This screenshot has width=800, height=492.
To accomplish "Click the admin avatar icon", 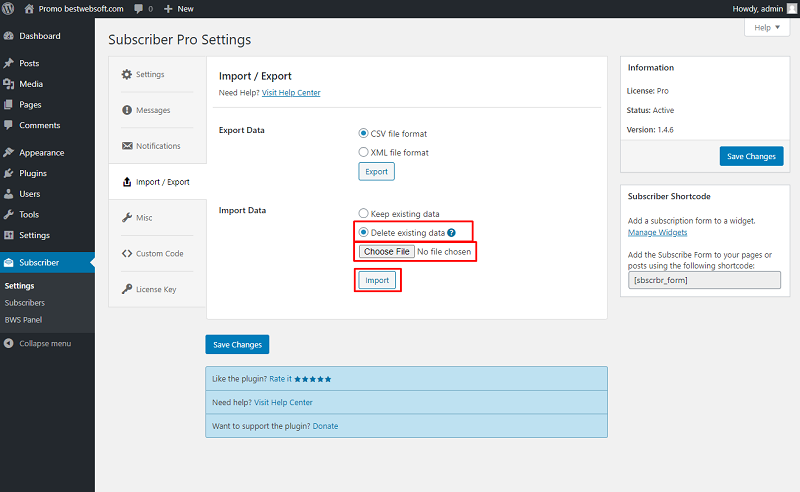I will (792, 9).
